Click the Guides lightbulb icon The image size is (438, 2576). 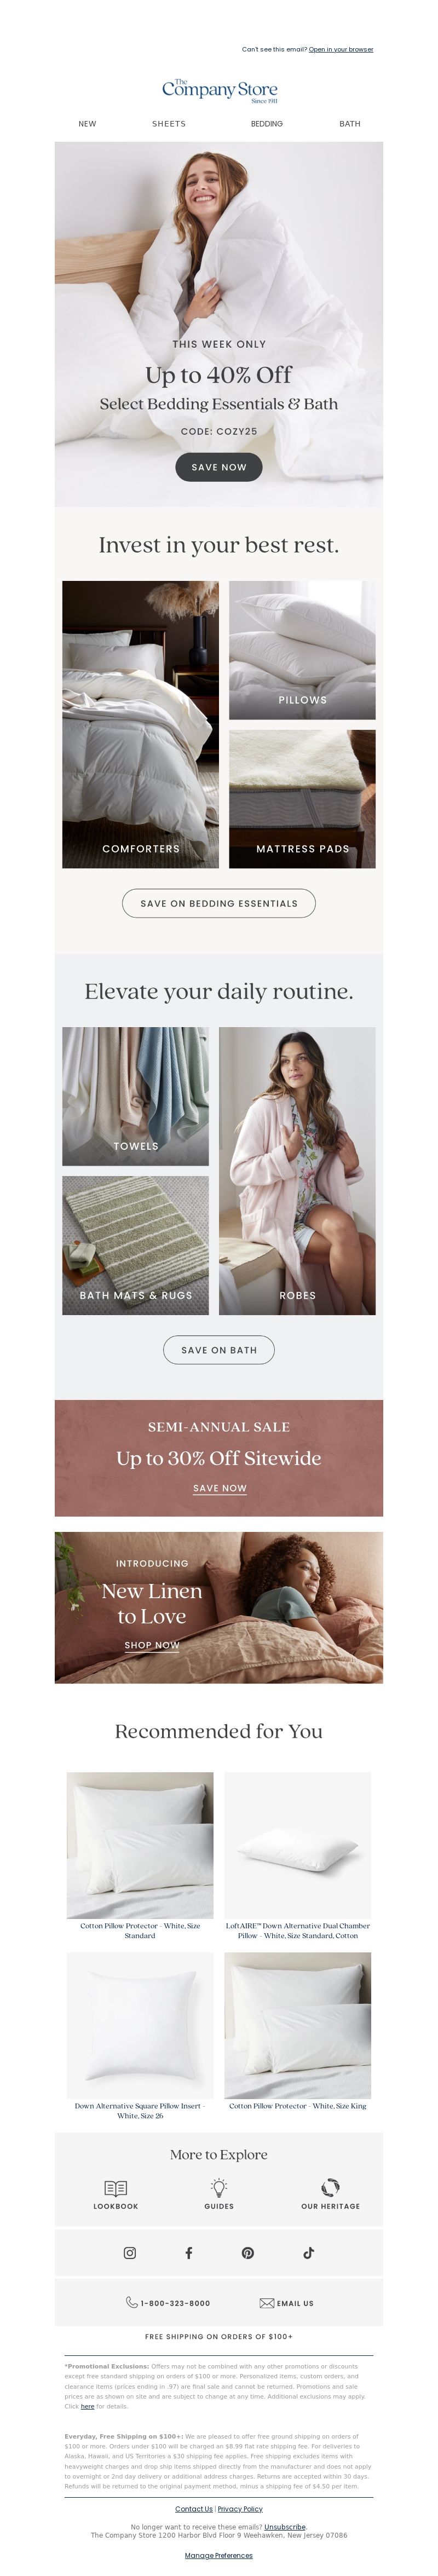219,2188
